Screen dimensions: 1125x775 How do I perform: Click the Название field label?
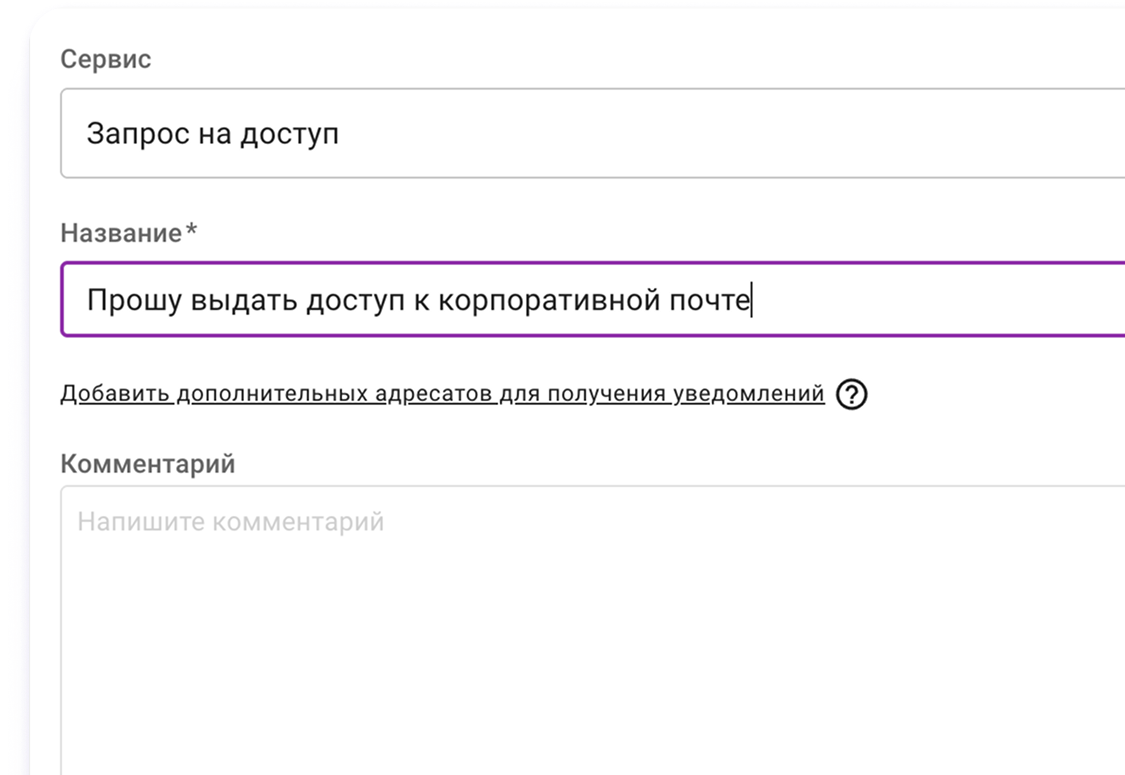pyautogui.click(x=121, y=233)
